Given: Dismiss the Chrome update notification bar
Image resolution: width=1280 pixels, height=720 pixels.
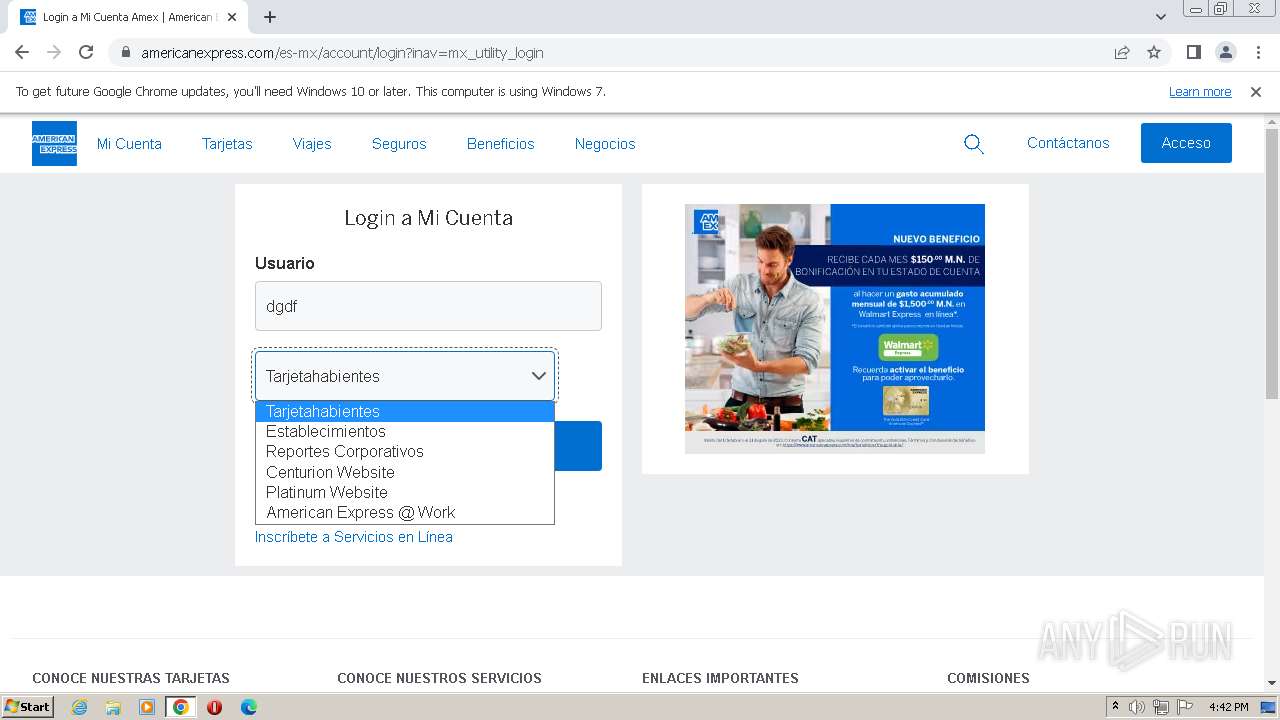Looking at the screenshot, I should click(1256, 91).
